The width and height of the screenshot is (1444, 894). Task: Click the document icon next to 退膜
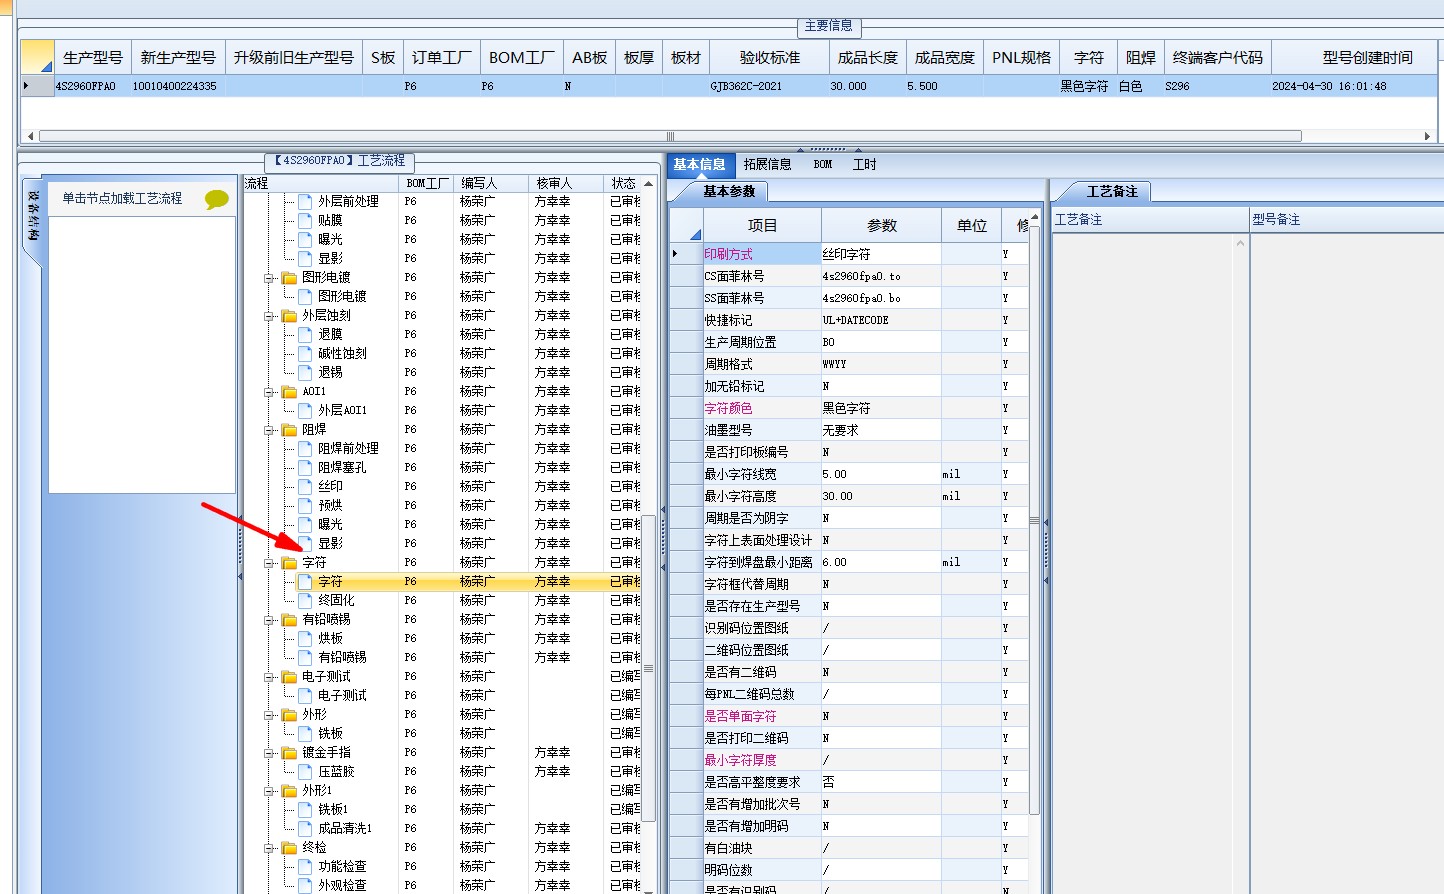tap(305, 334)
